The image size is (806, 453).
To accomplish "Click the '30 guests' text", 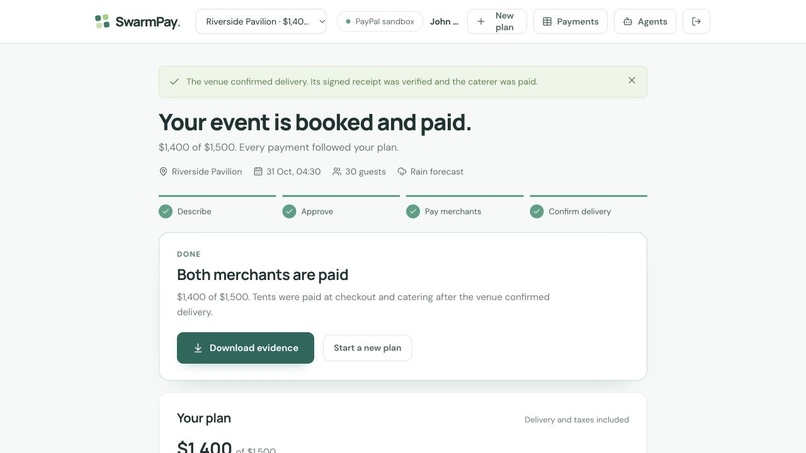I will tap(365, 172).
